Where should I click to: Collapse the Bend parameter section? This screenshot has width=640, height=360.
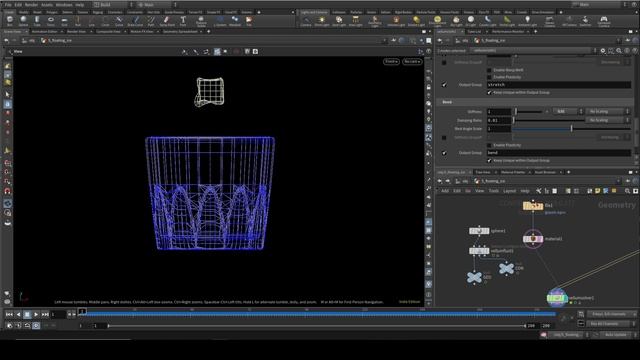click(x=447, y=102)
